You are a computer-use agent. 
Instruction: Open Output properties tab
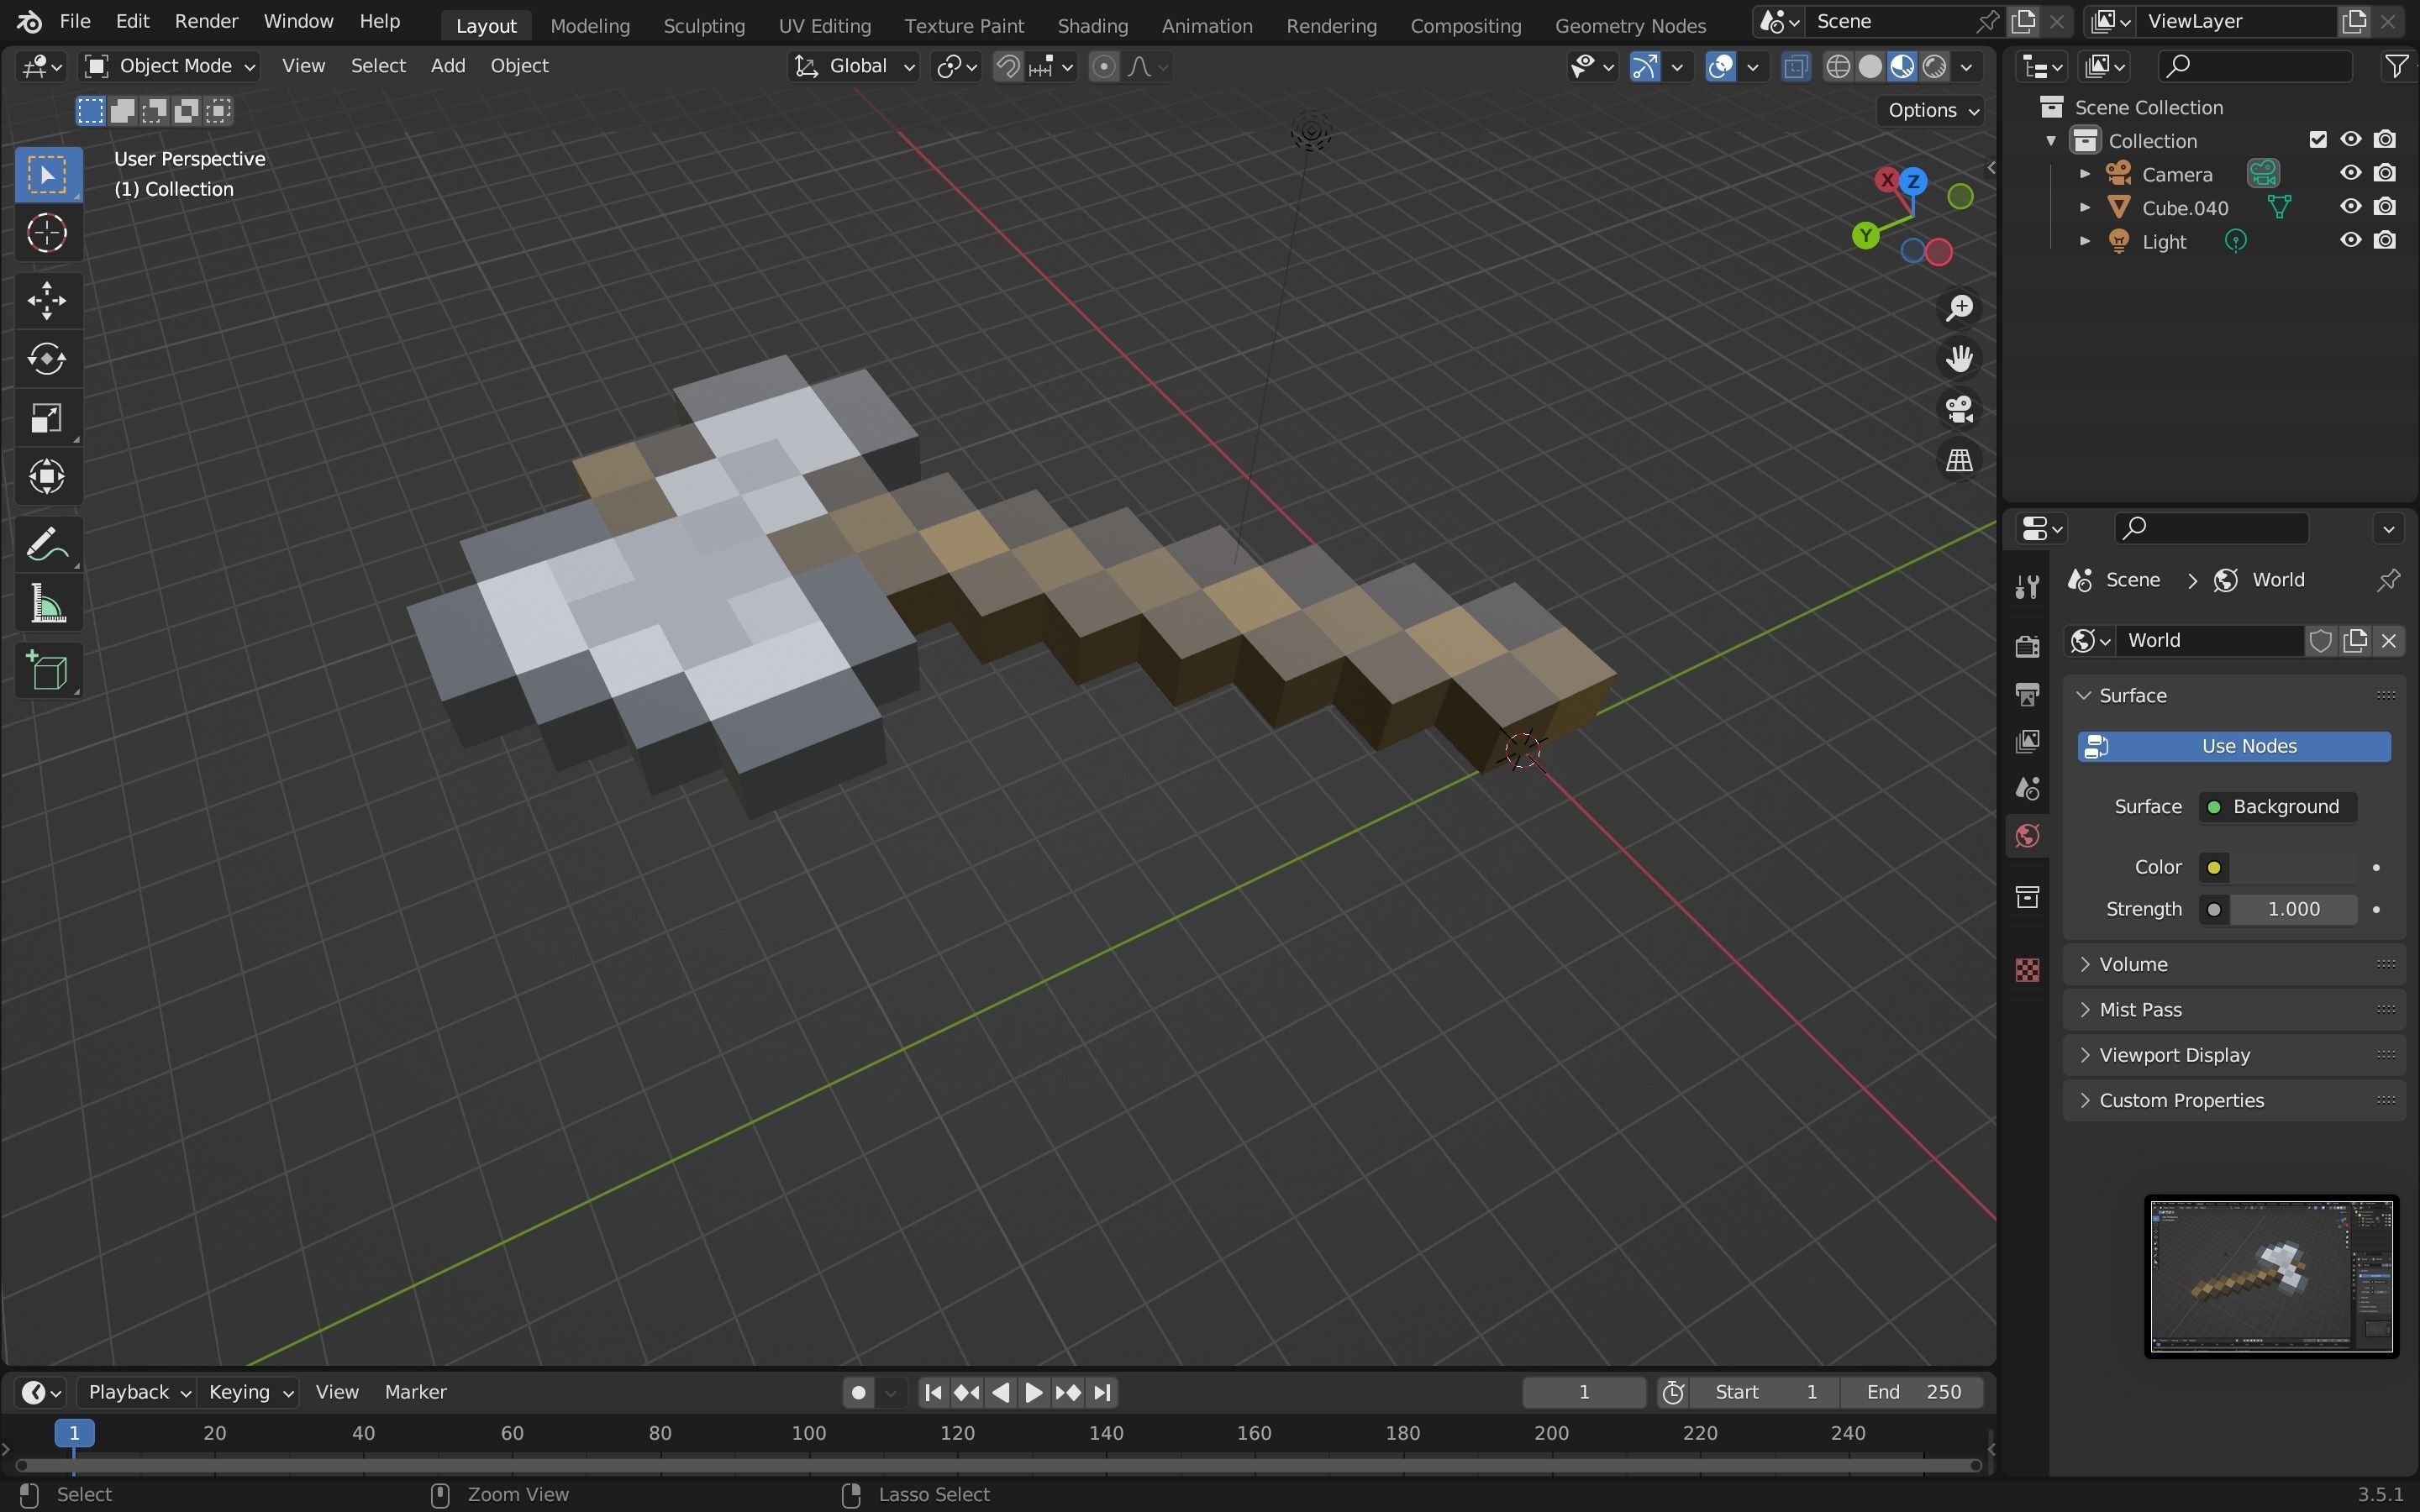coord(2027,694)
